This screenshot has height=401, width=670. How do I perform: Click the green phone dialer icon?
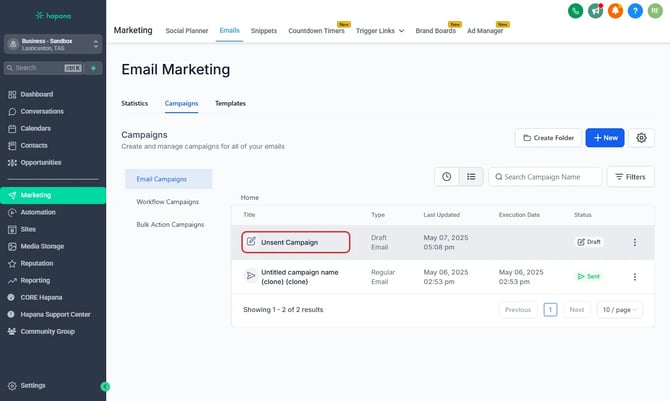click(x=575, y=11)
